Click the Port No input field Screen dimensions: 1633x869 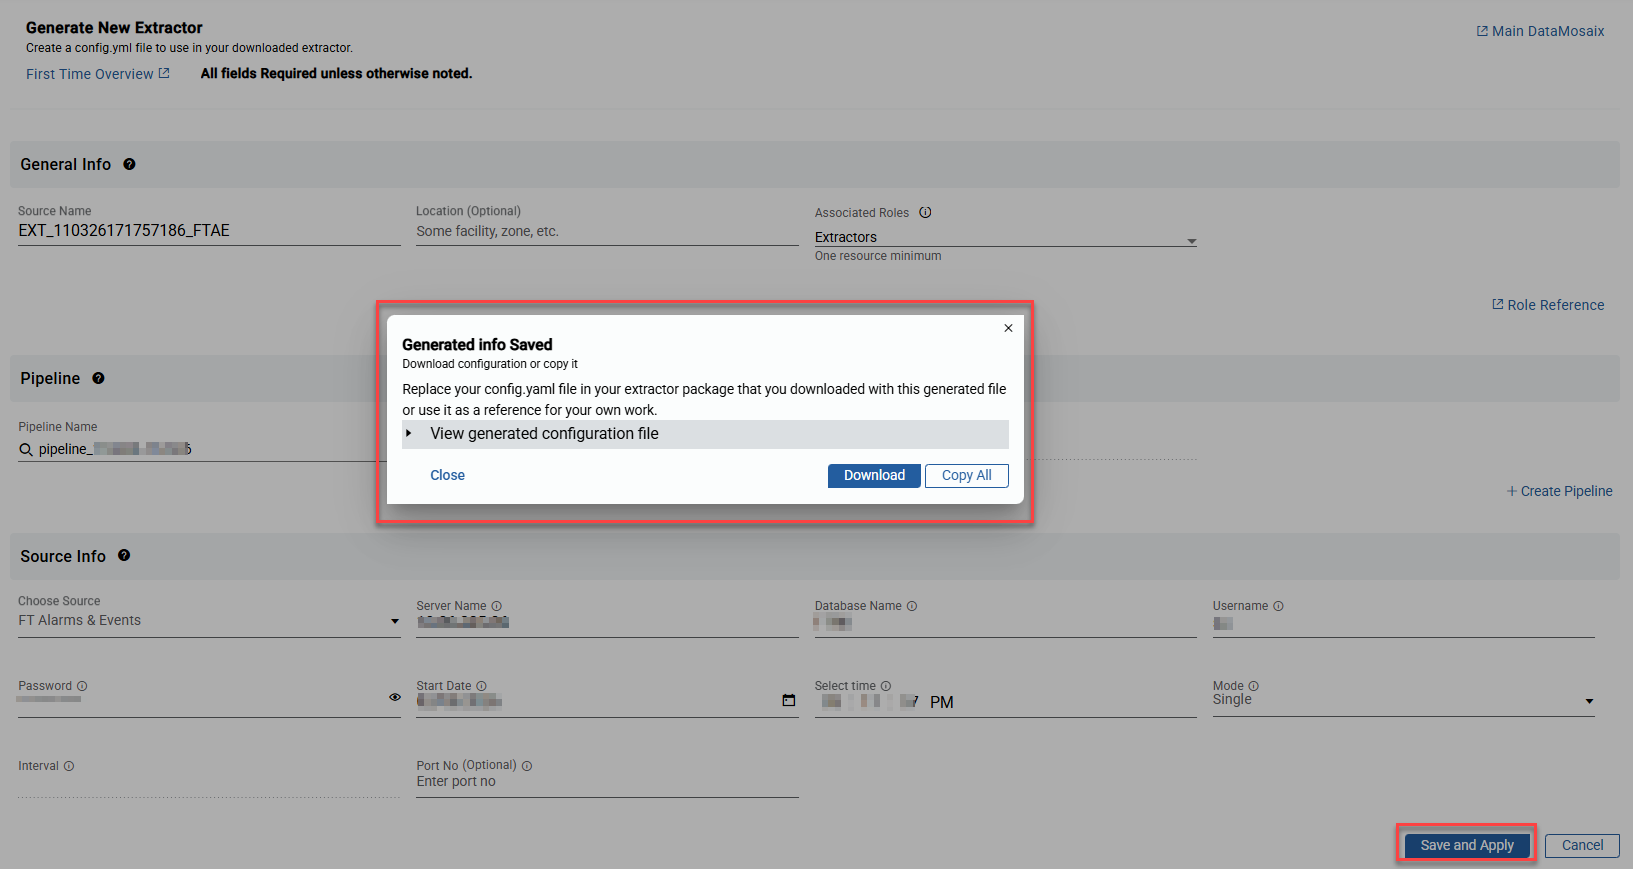[x=607, y=783]
